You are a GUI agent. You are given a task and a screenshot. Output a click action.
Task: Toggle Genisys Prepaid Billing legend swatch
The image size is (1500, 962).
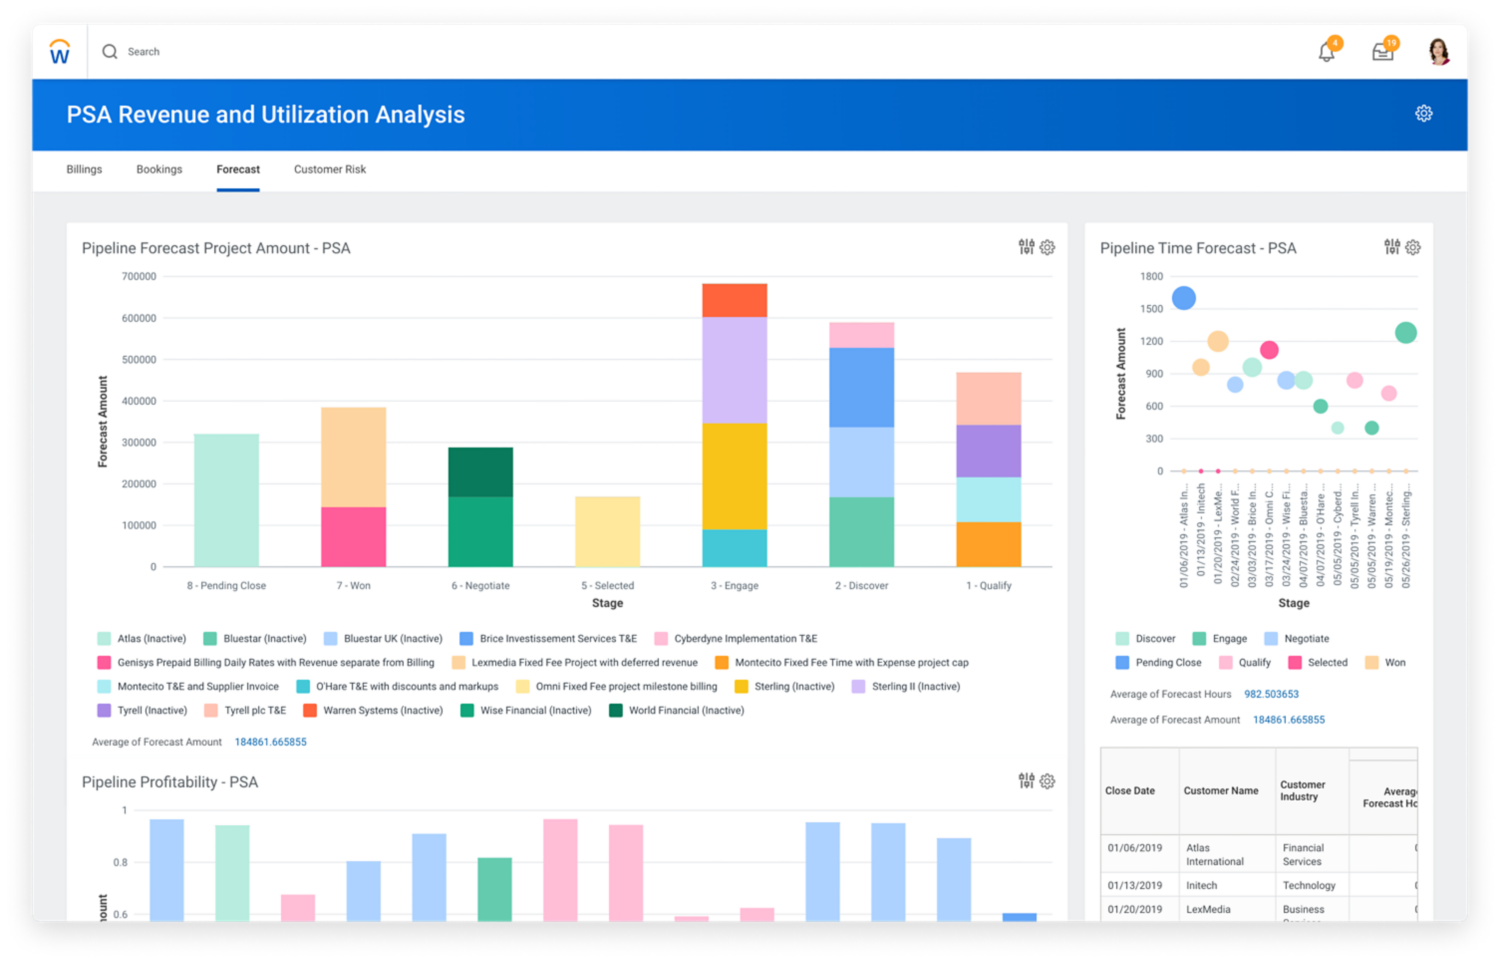pyautogui.click(x=104, y=663)
